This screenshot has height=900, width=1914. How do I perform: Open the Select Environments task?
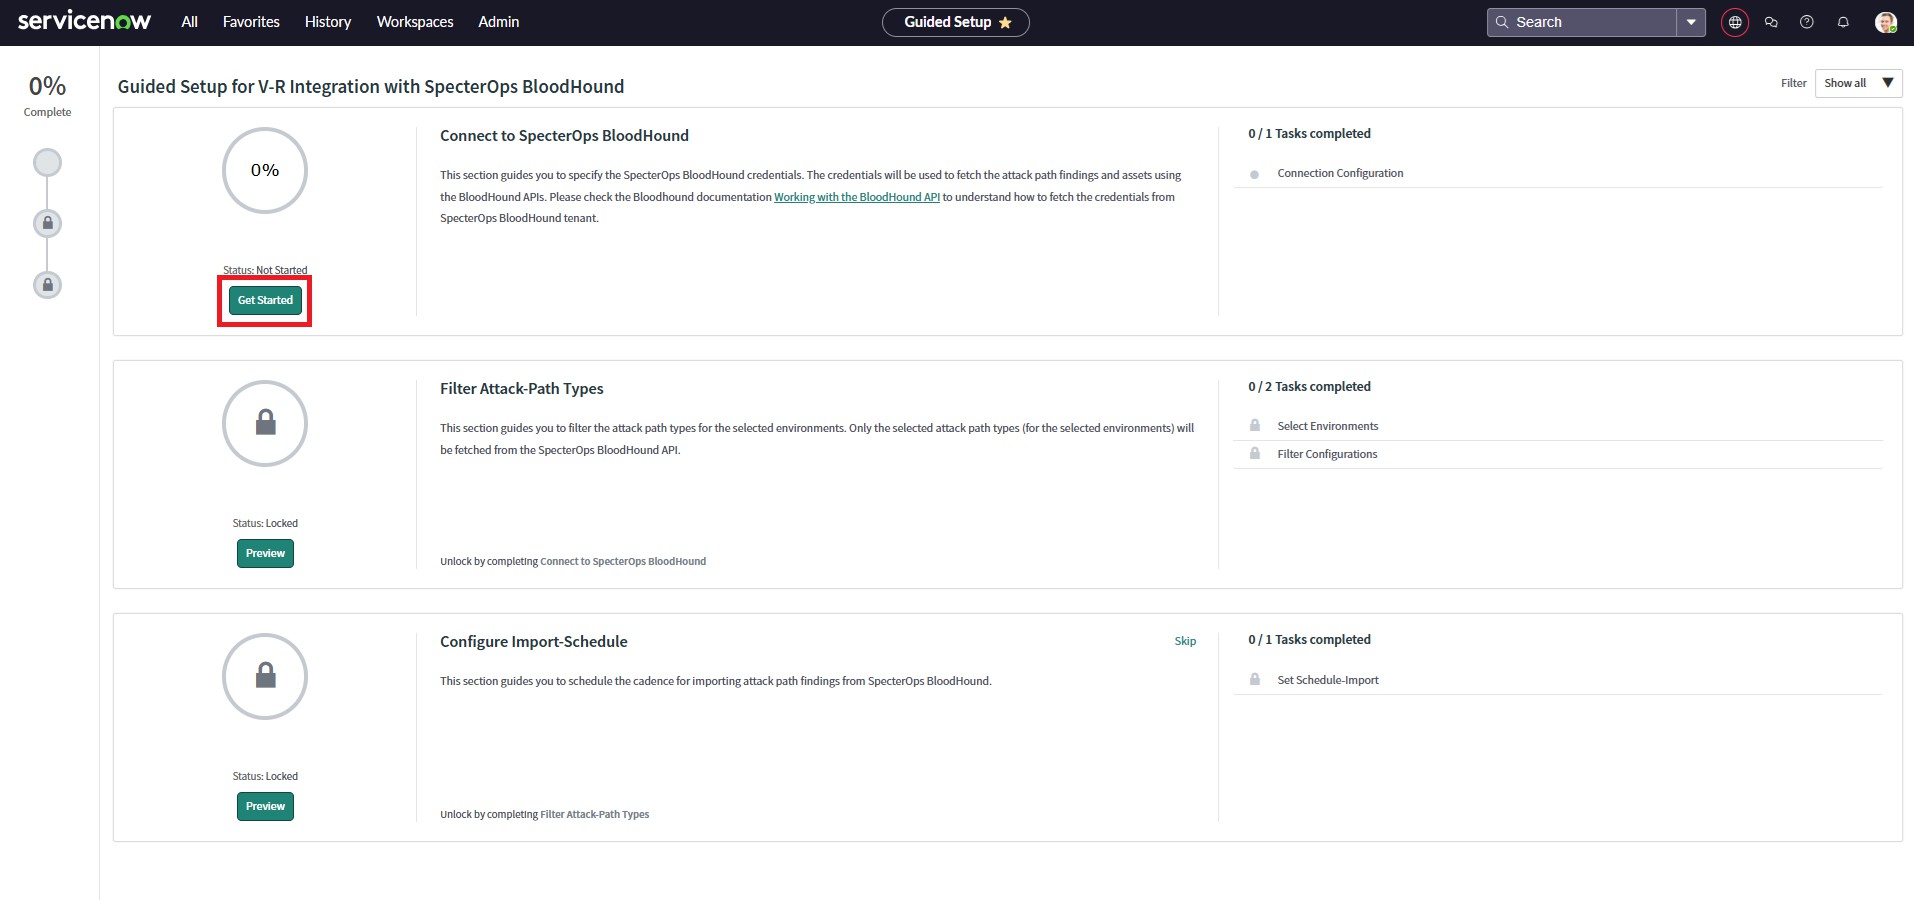(x=1327, y=426)
